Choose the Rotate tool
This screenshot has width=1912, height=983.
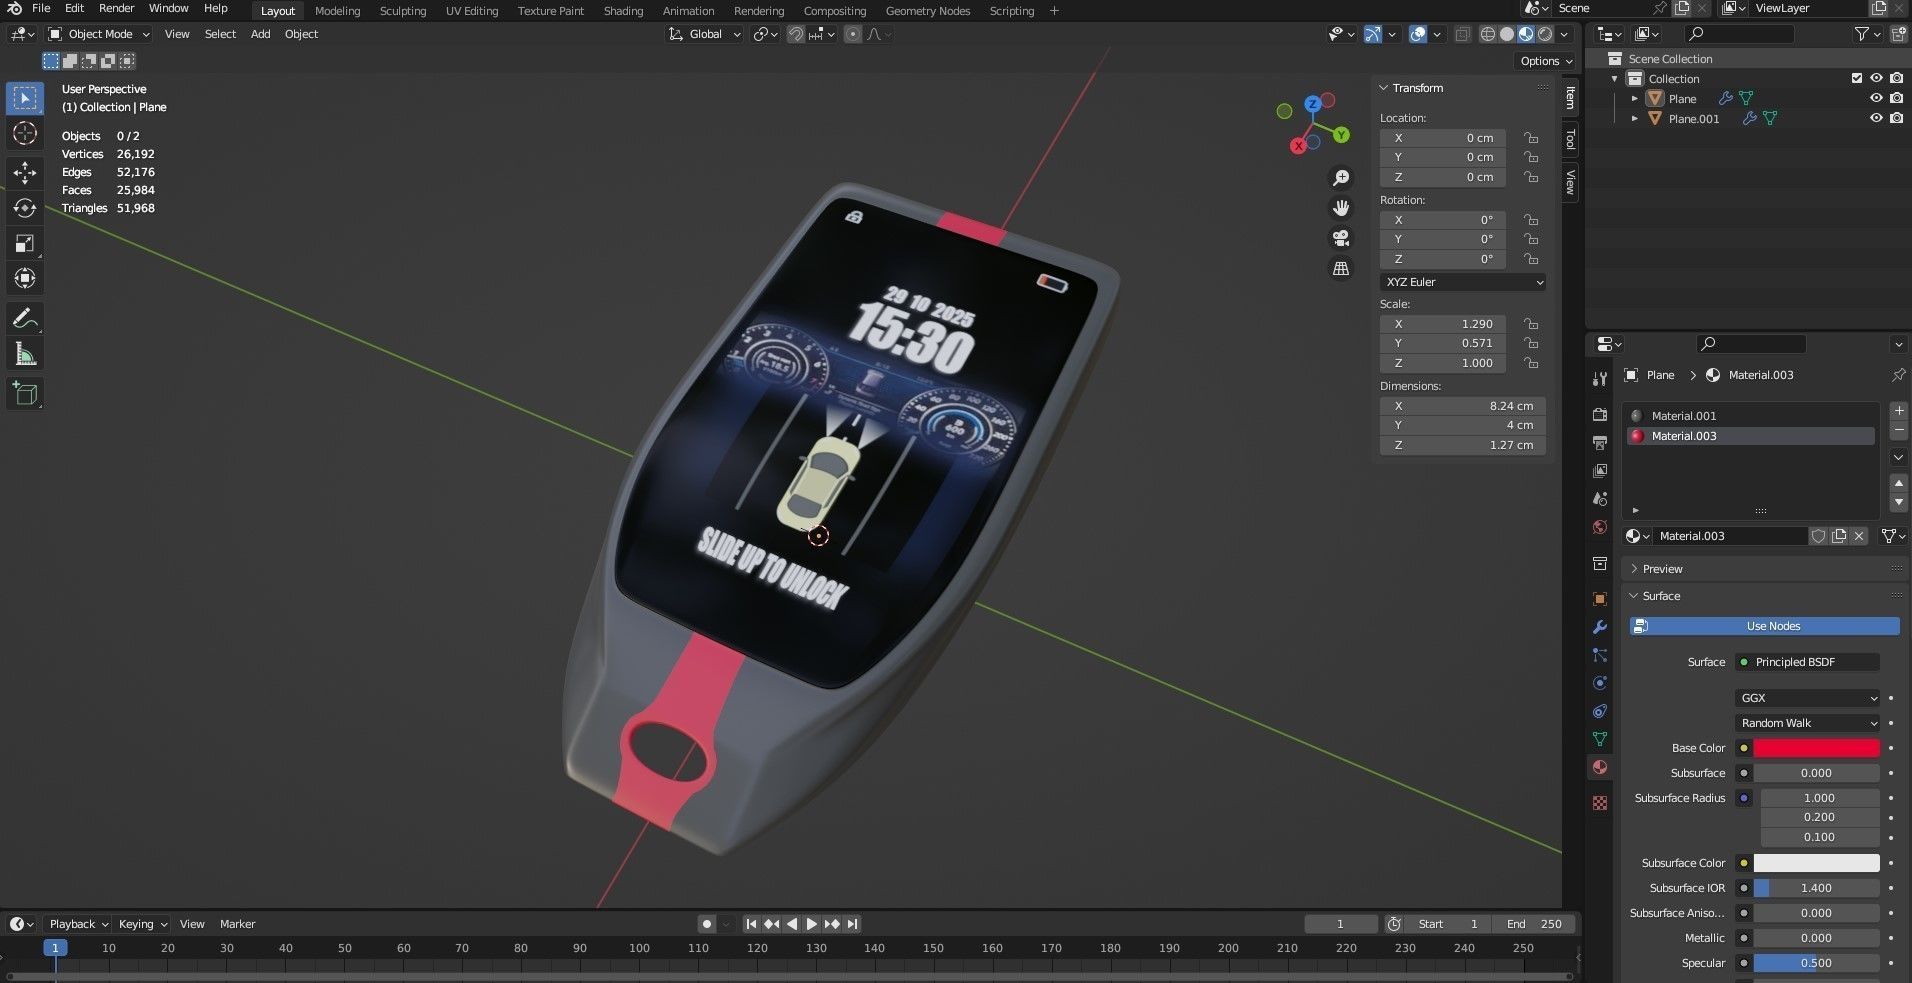(25, 208)
